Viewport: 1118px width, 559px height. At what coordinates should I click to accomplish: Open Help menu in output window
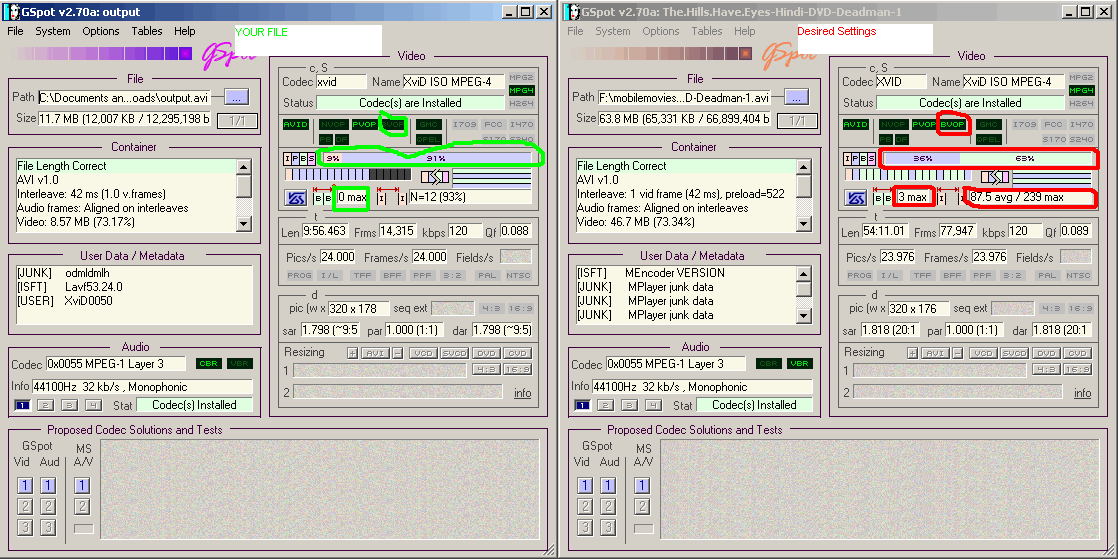coord(185,31)
